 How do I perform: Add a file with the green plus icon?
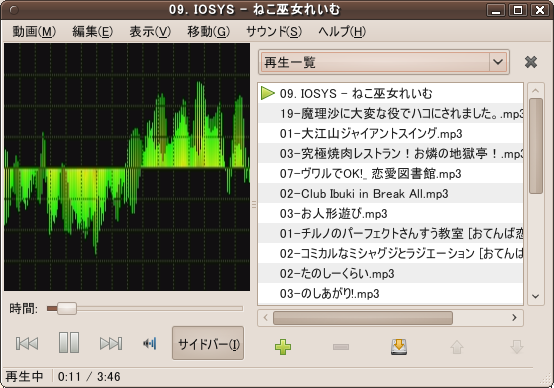tap(283, 347)
